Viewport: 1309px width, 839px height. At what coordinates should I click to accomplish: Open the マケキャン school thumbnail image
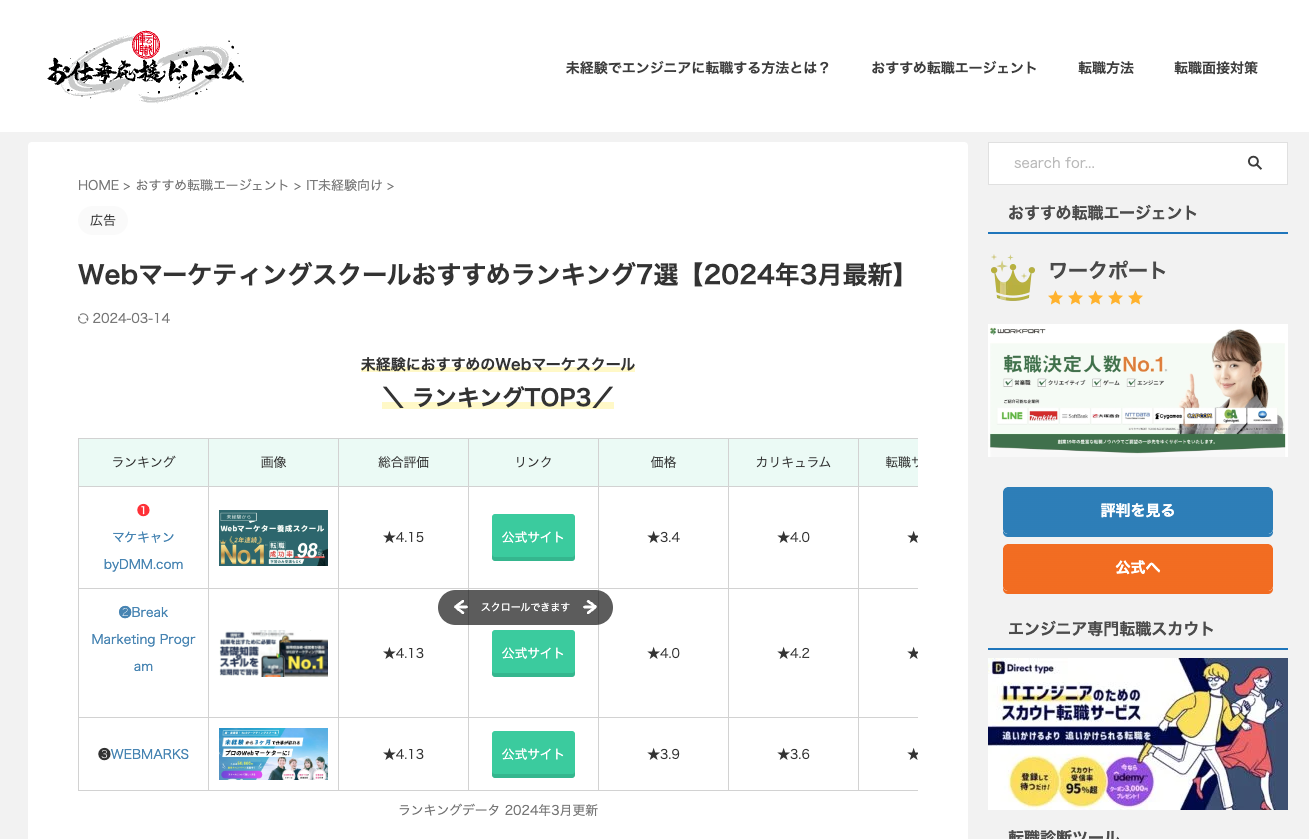coord(273,538)
